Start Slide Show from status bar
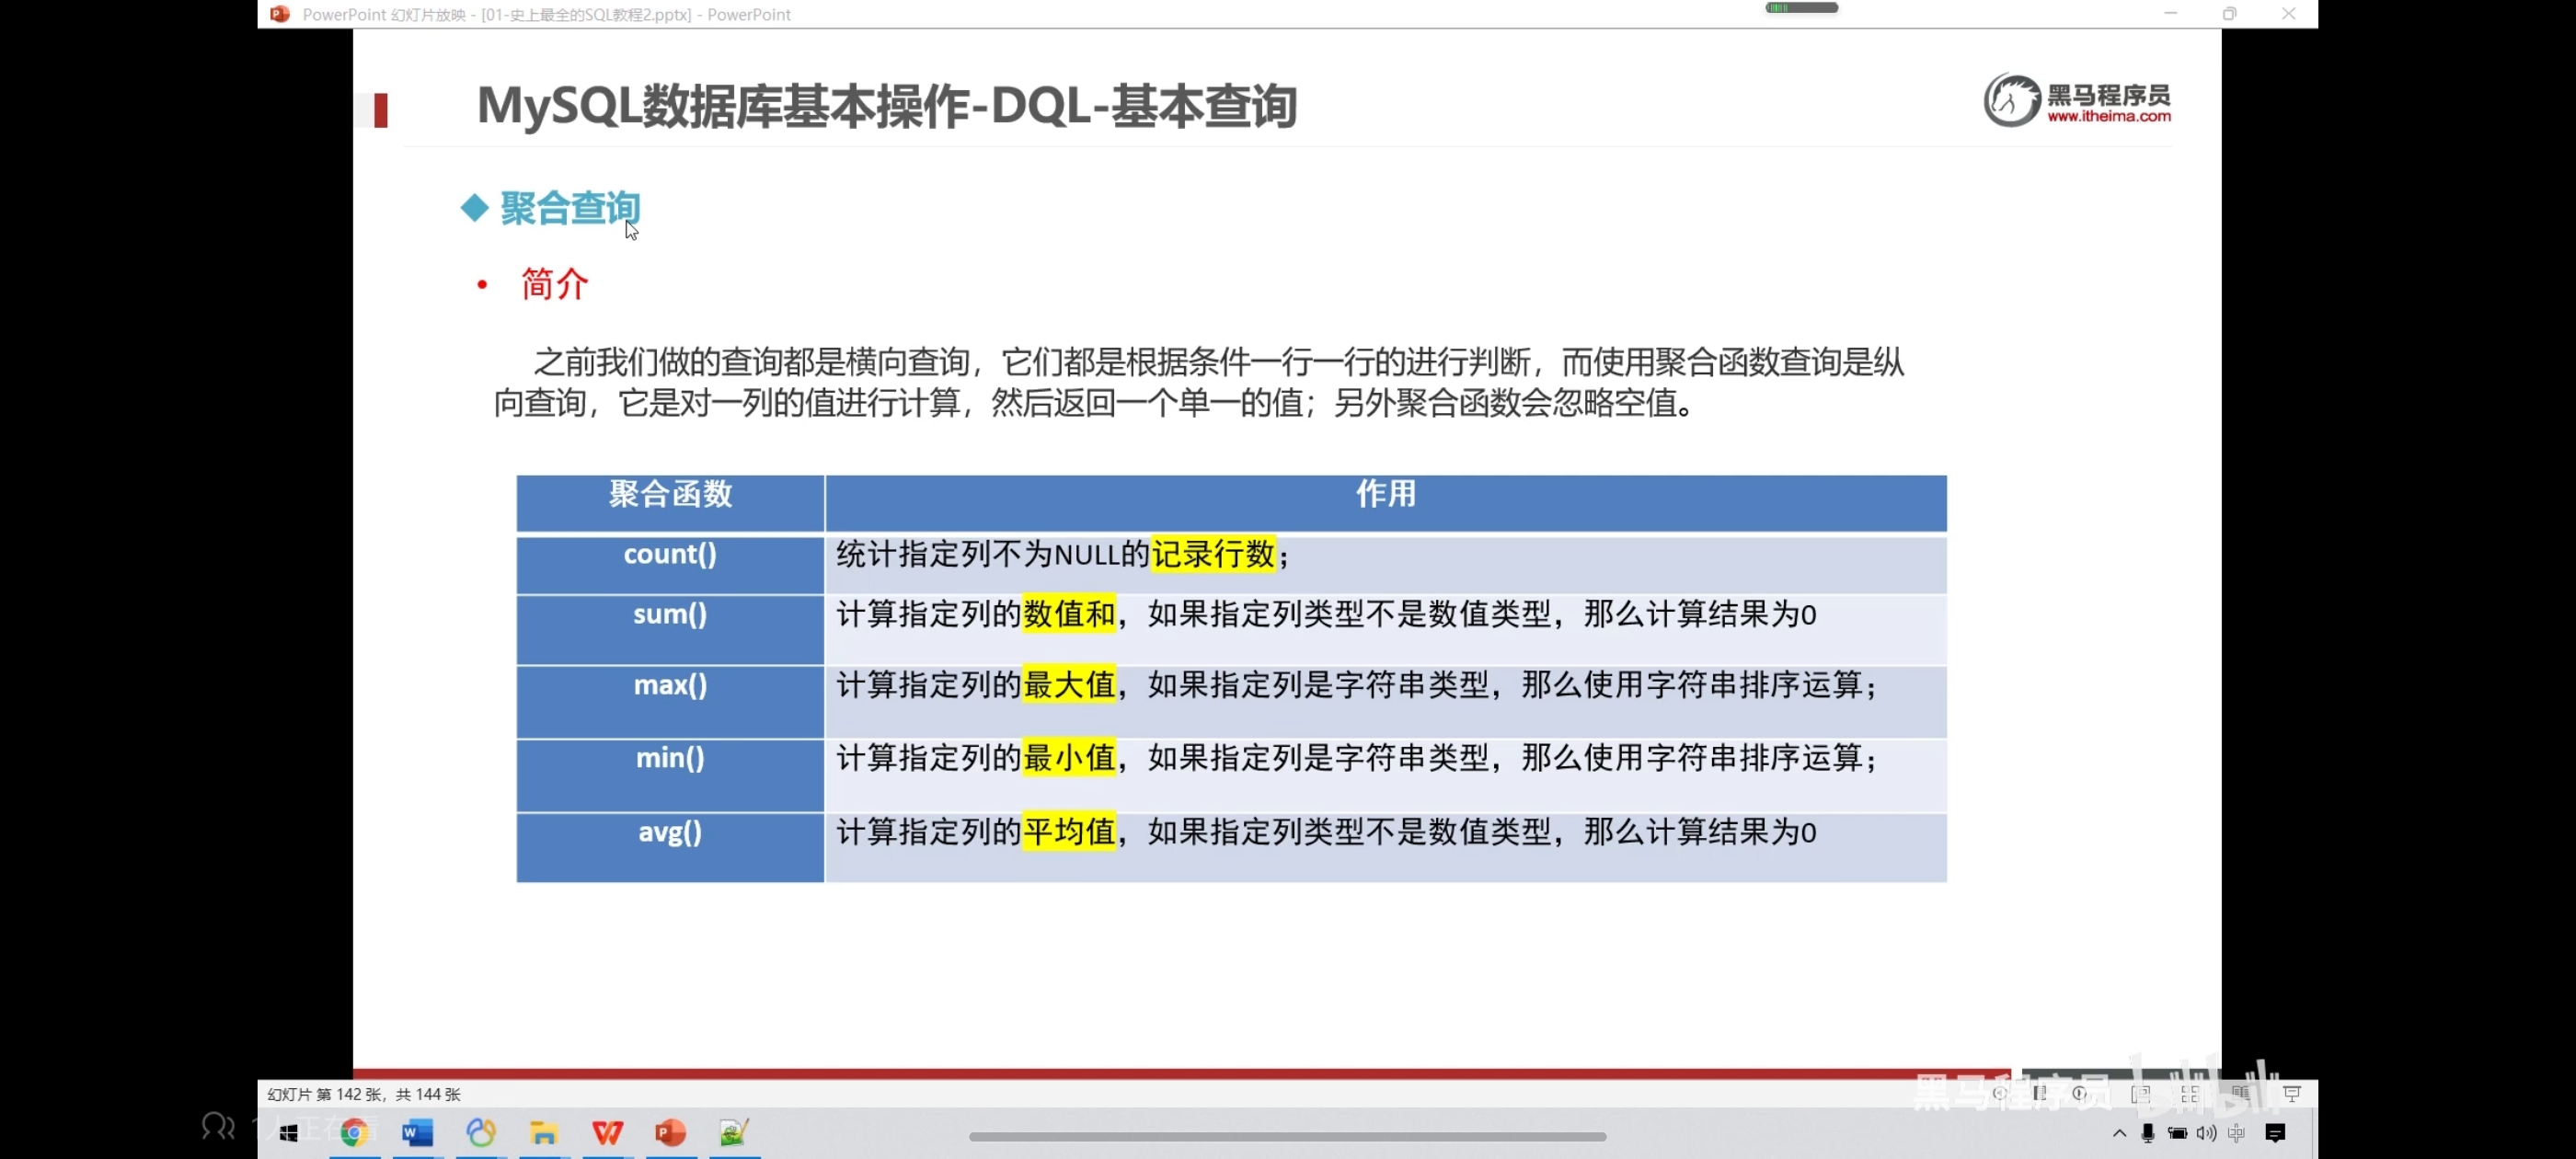2576x1159 pixels. pos(2292,1094)
